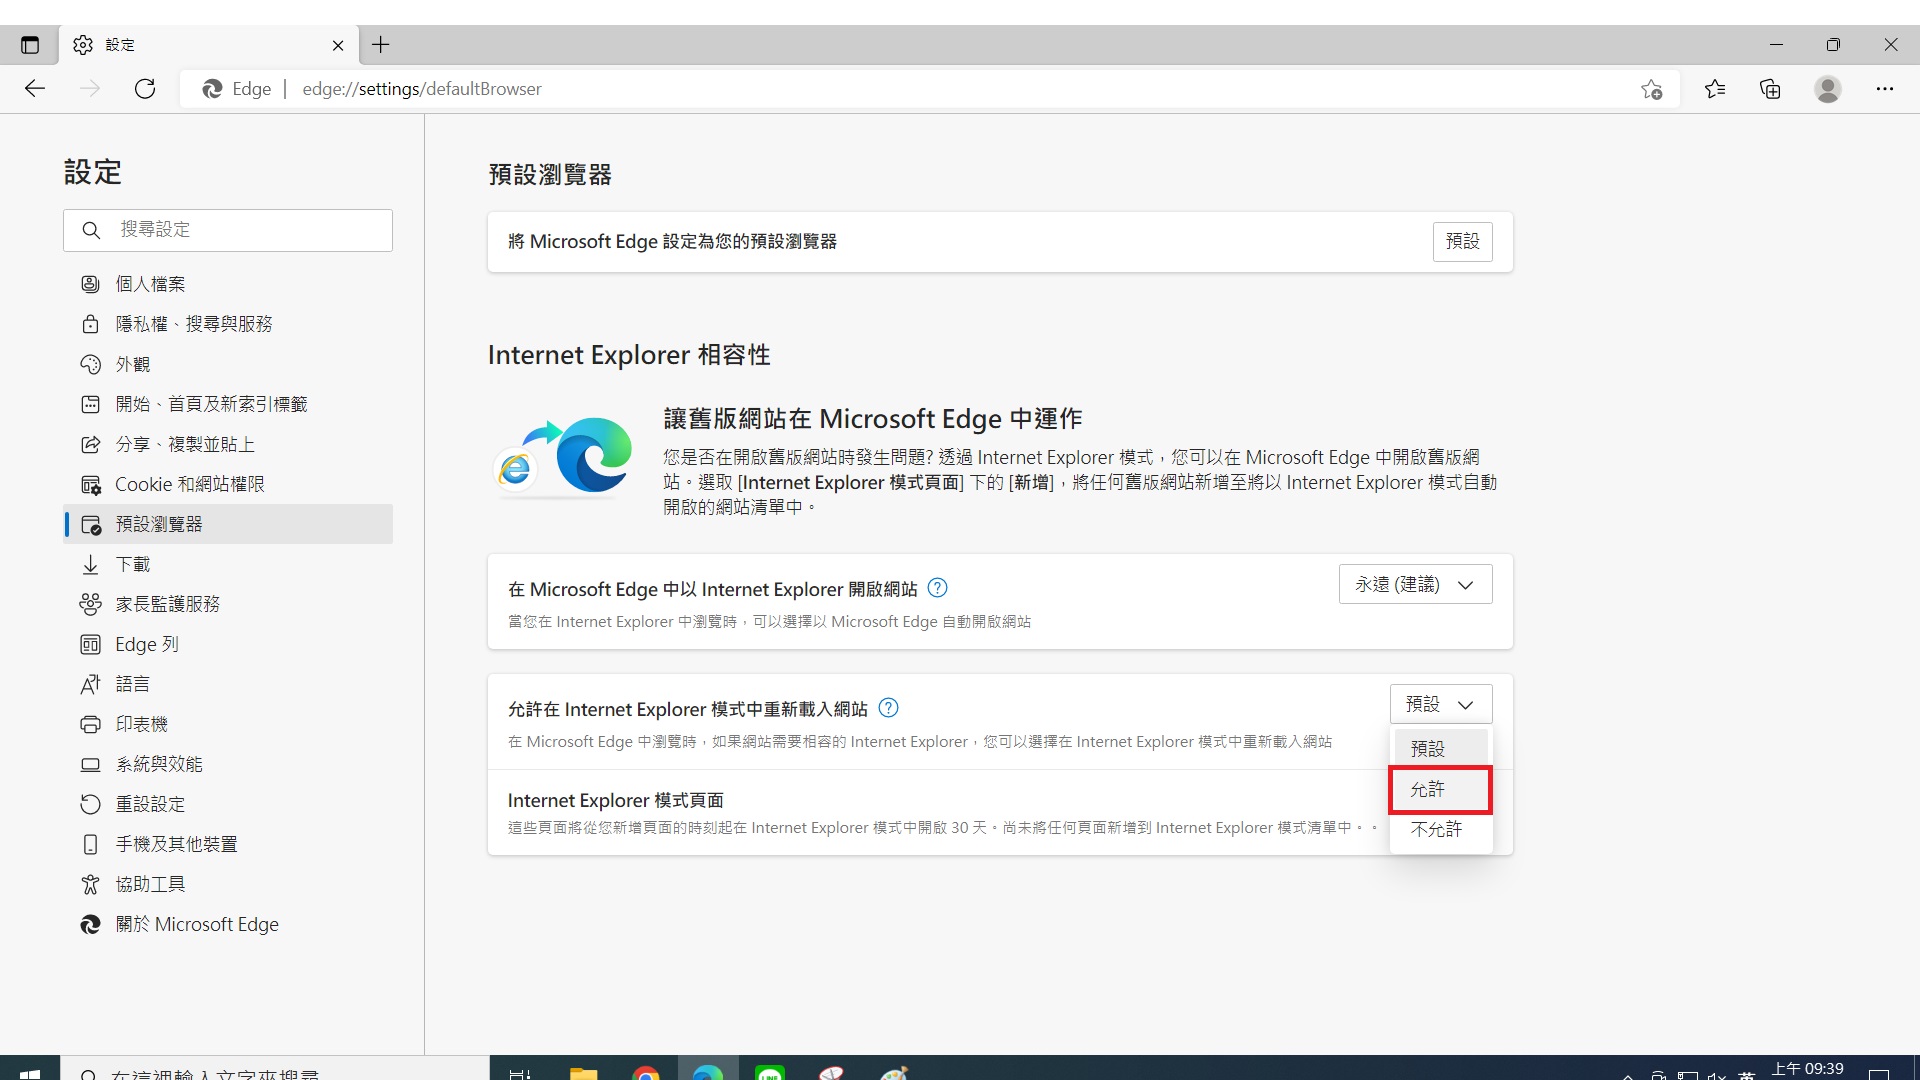Click the 預設 button to set default browser
The height and width of the screenshot is (1080, 1920).
pos(1462,241)
